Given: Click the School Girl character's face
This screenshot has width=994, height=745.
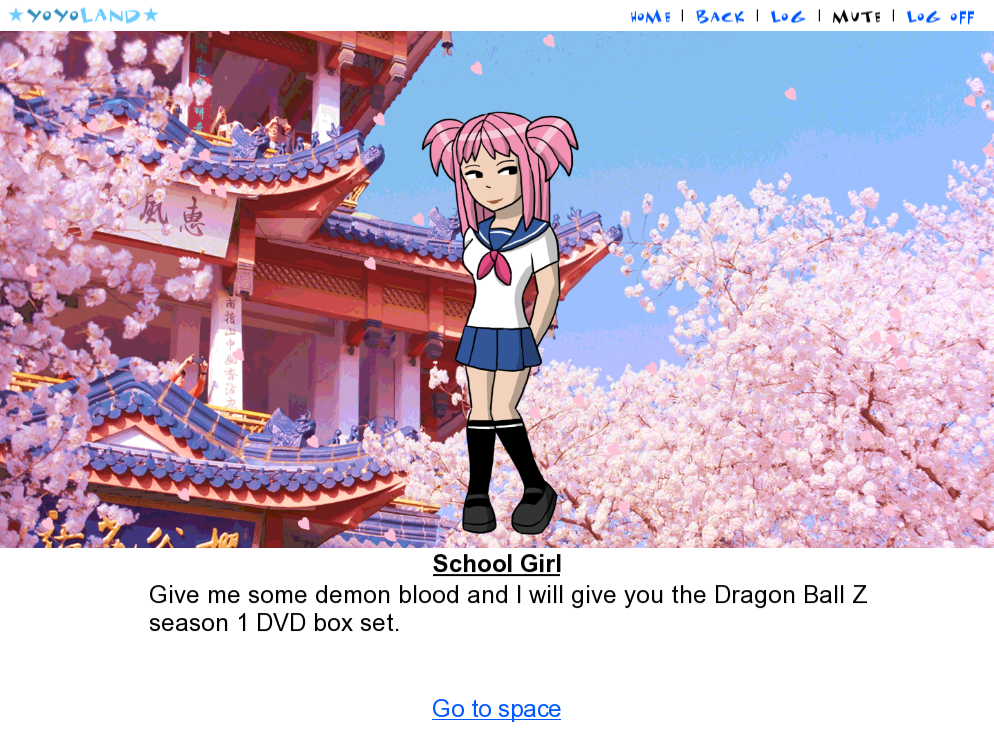Looking at the screenshot, I should point(490,181).
